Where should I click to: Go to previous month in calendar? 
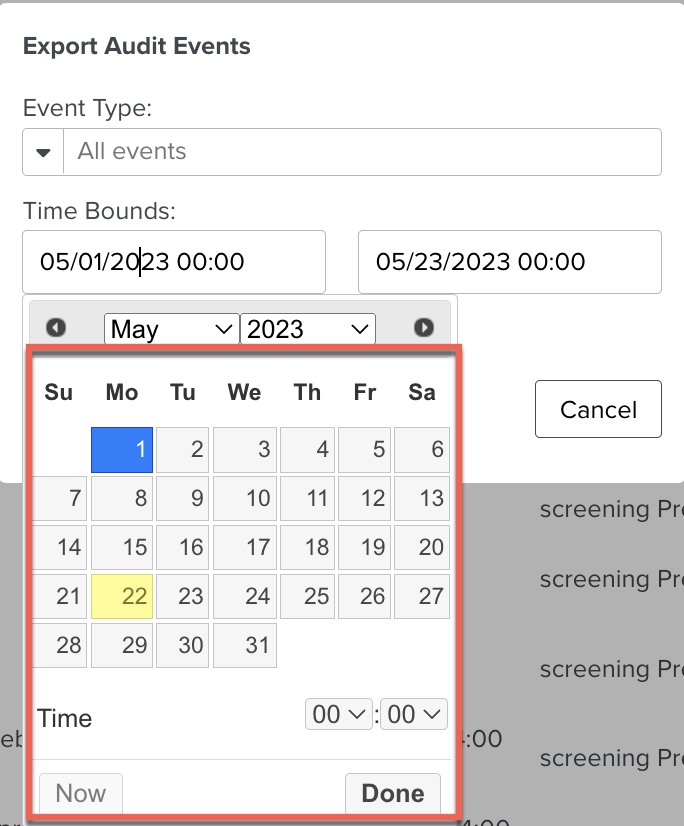click(56, 328)
